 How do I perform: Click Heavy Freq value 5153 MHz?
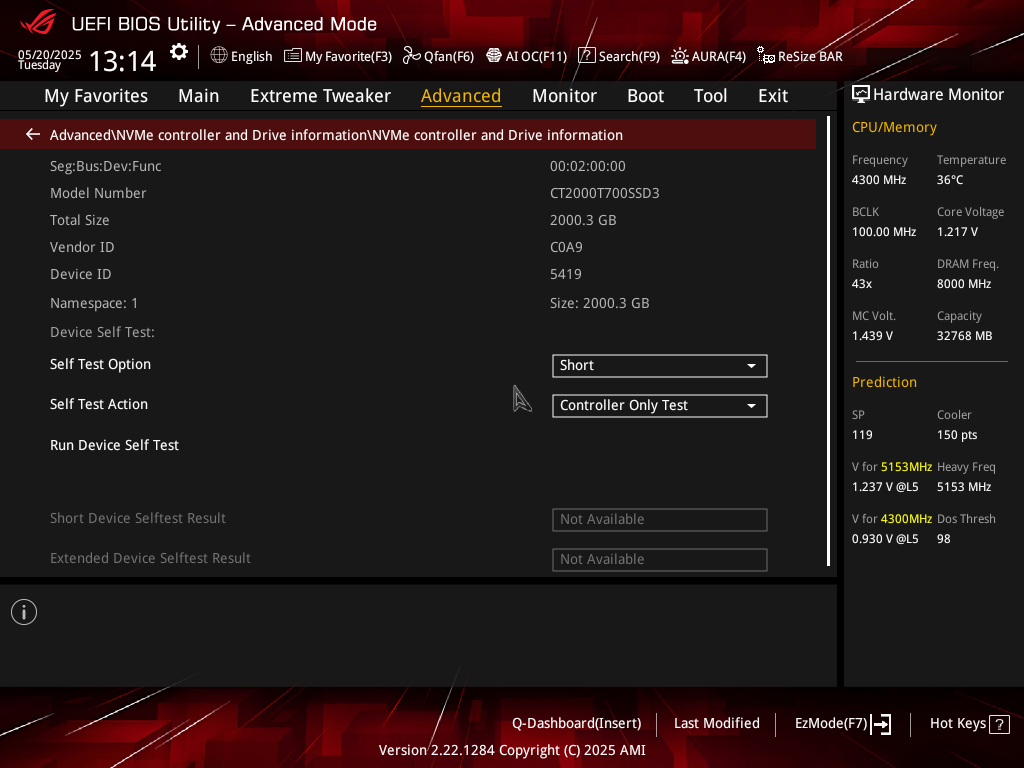click(964, 487)
